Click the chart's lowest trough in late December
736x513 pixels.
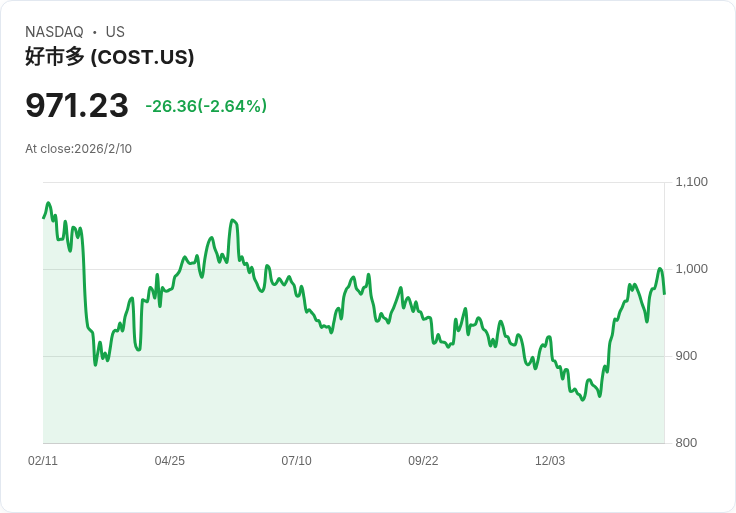(x=583, y=400)
